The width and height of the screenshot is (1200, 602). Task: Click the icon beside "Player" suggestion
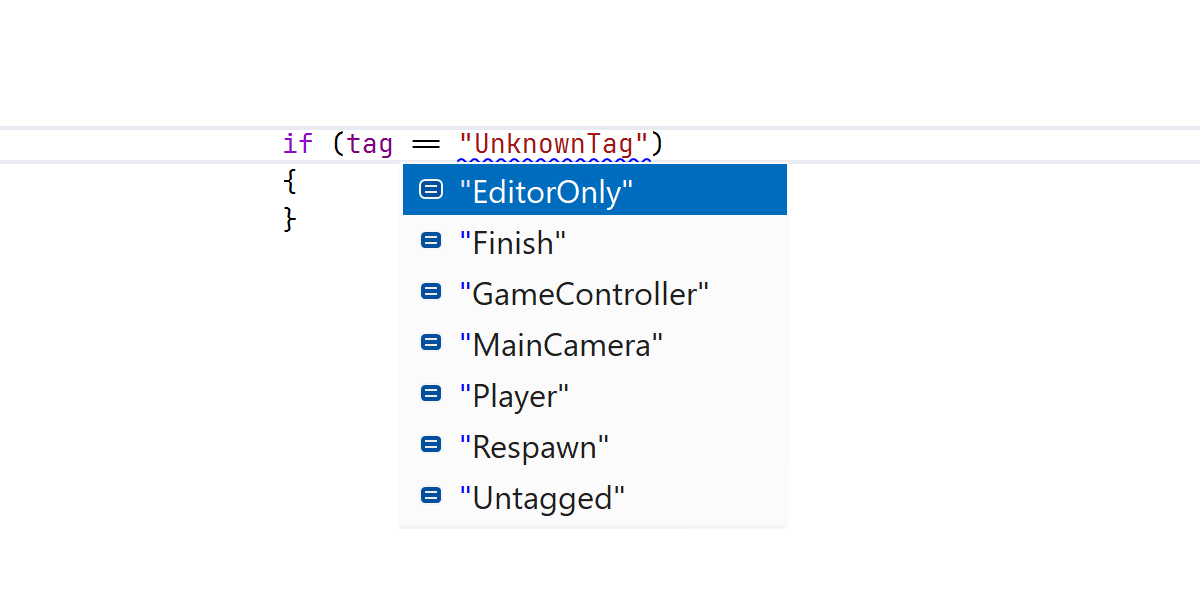click(x=431, y=394)
